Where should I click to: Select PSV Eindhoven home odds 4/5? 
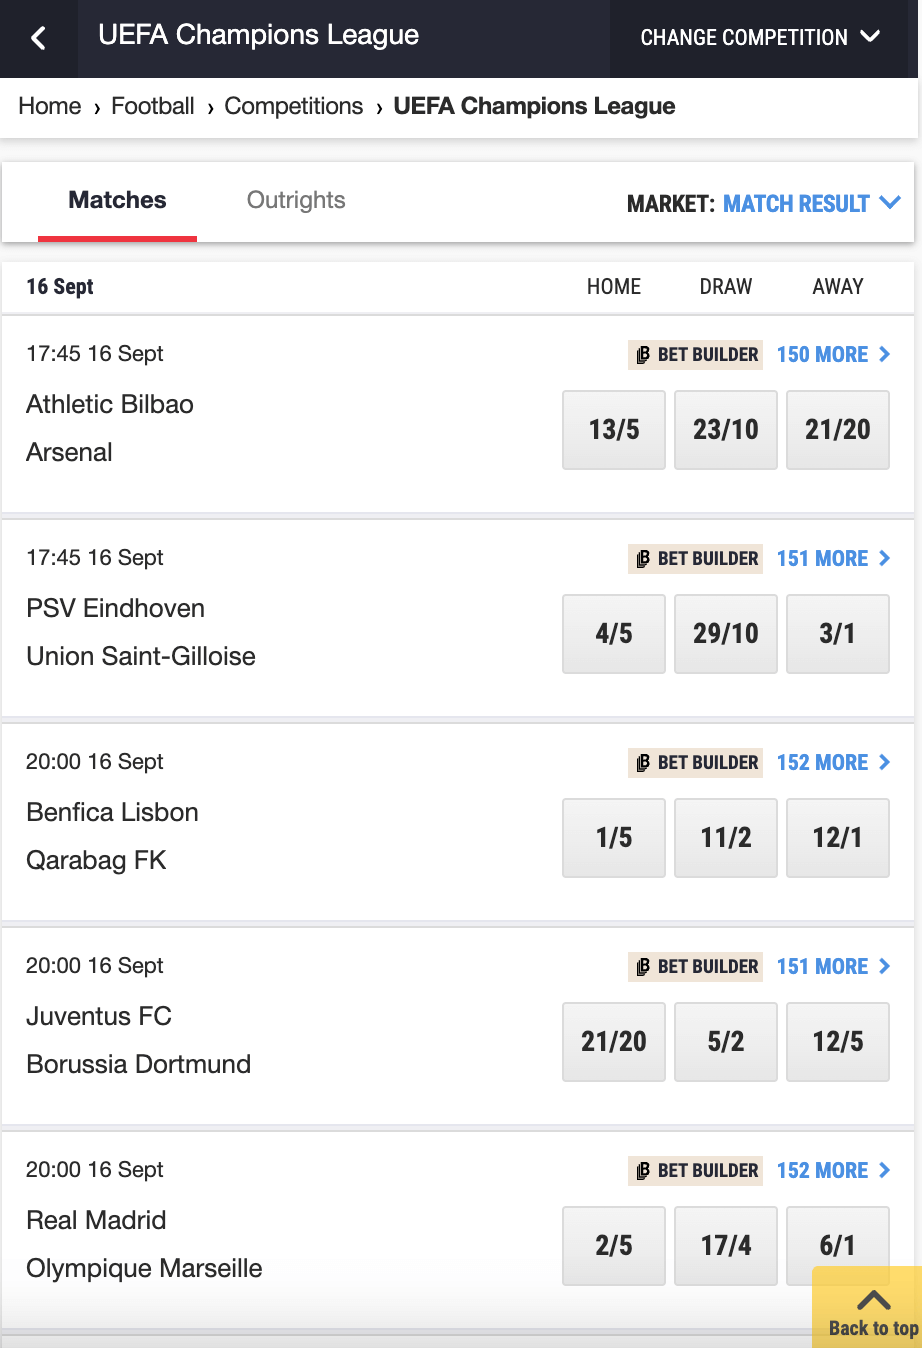coord(614,634)
